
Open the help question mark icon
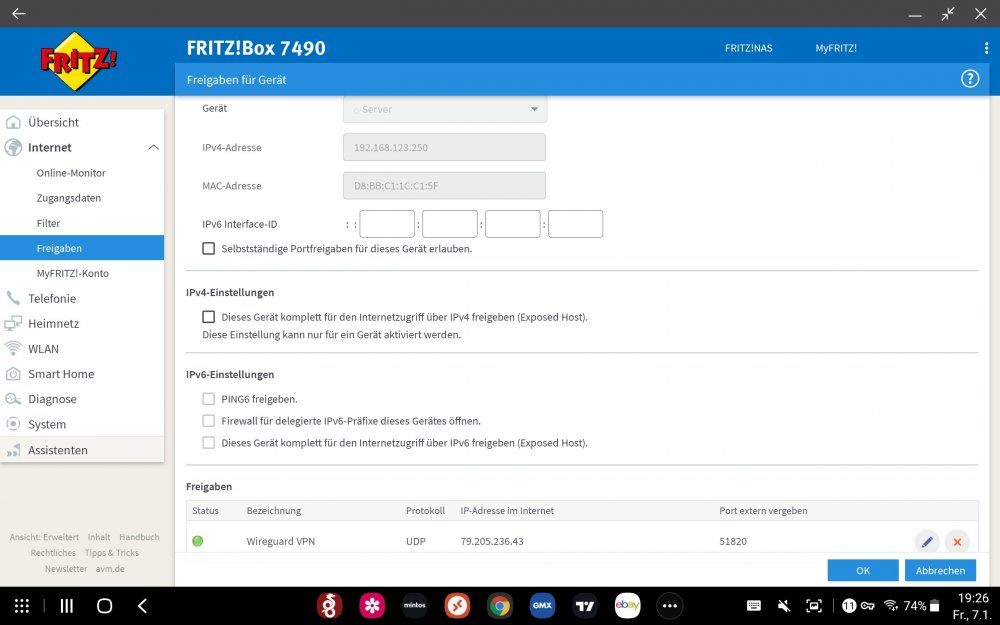[x=969, y=79]
